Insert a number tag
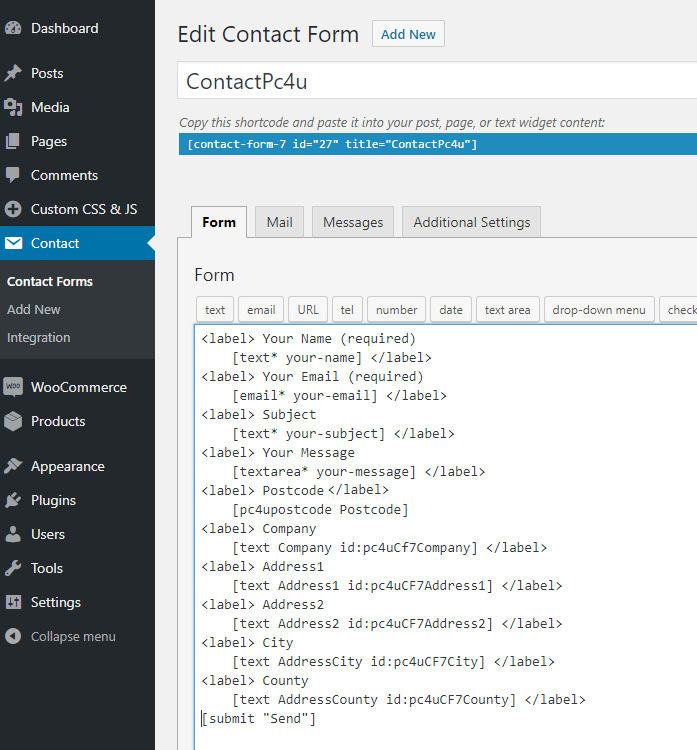The height and width of the screenshot is (750, 697). (x=397, y=310)
